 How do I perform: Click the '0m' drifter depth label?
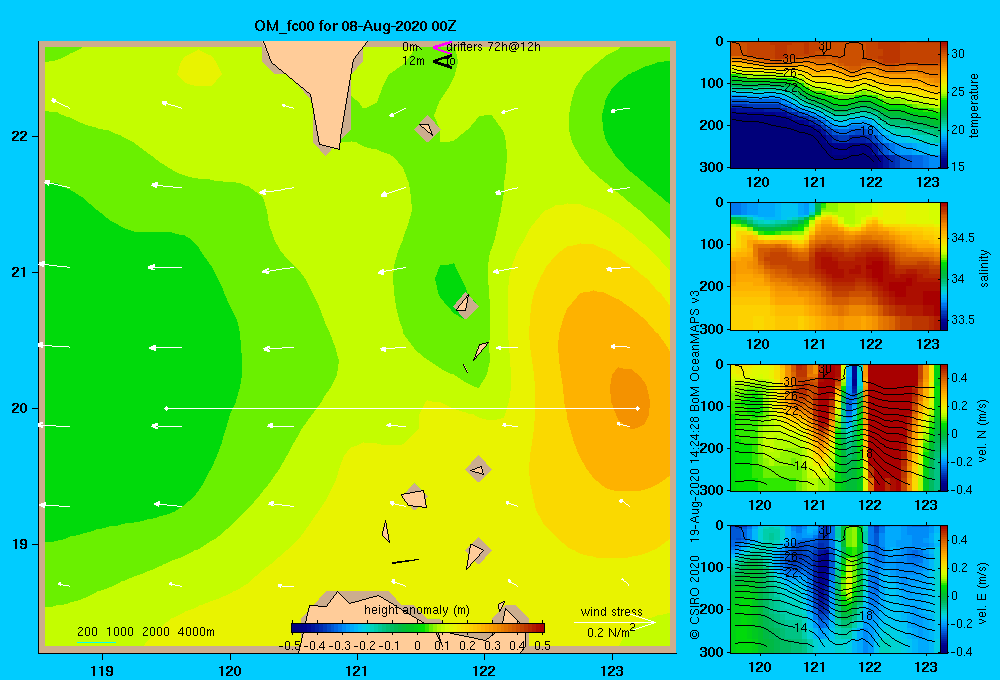tap(410, 47)
